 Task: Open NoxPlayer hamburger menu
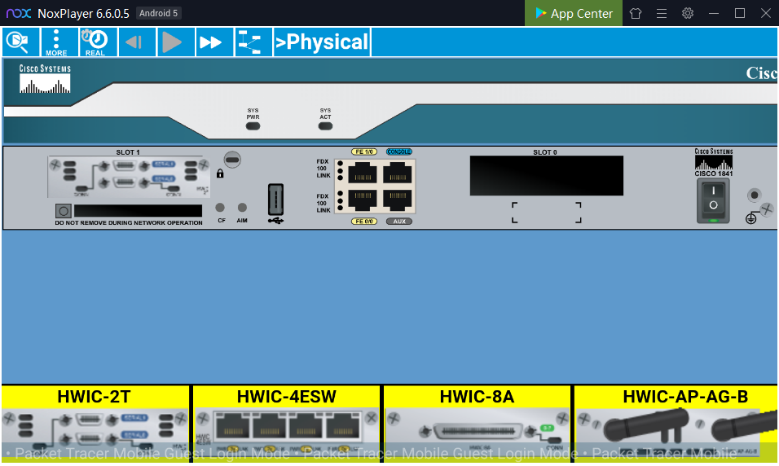point(661,13)
